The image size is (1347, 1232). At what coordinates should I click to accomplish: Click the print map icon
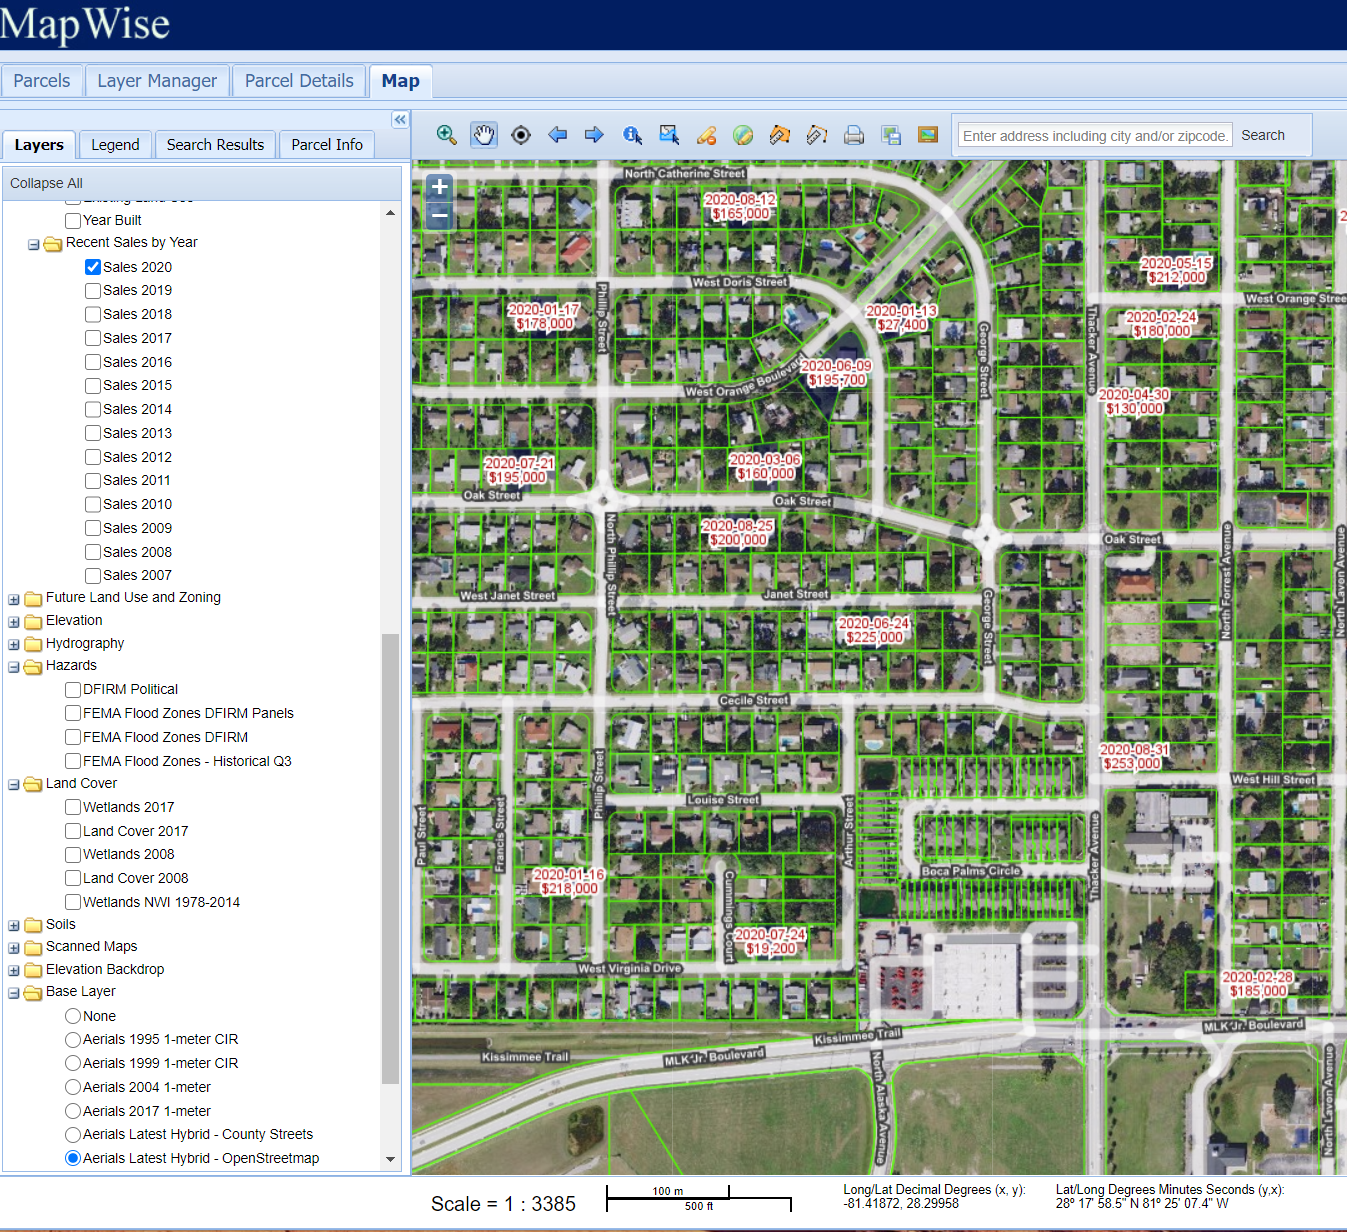click(x=854, y=135)
